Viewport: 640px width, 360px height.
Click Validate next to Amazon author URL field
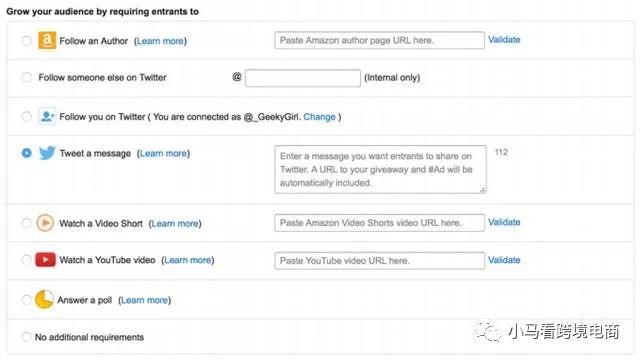504,40
